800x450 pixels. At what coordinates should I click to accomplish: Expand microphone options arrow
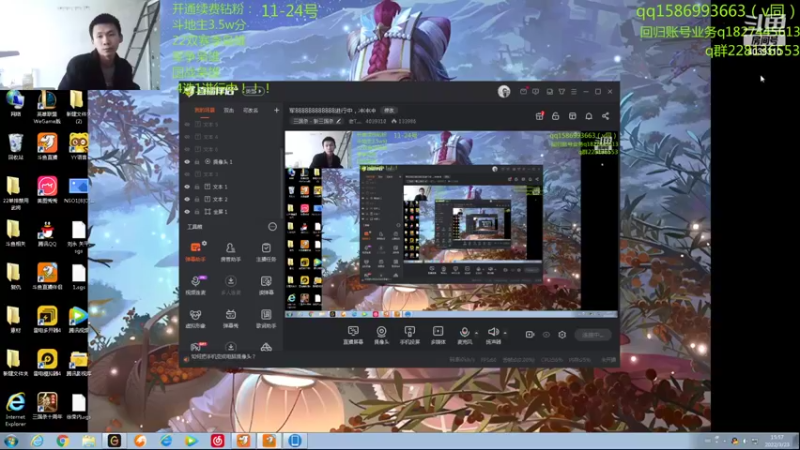pos(477,333)
